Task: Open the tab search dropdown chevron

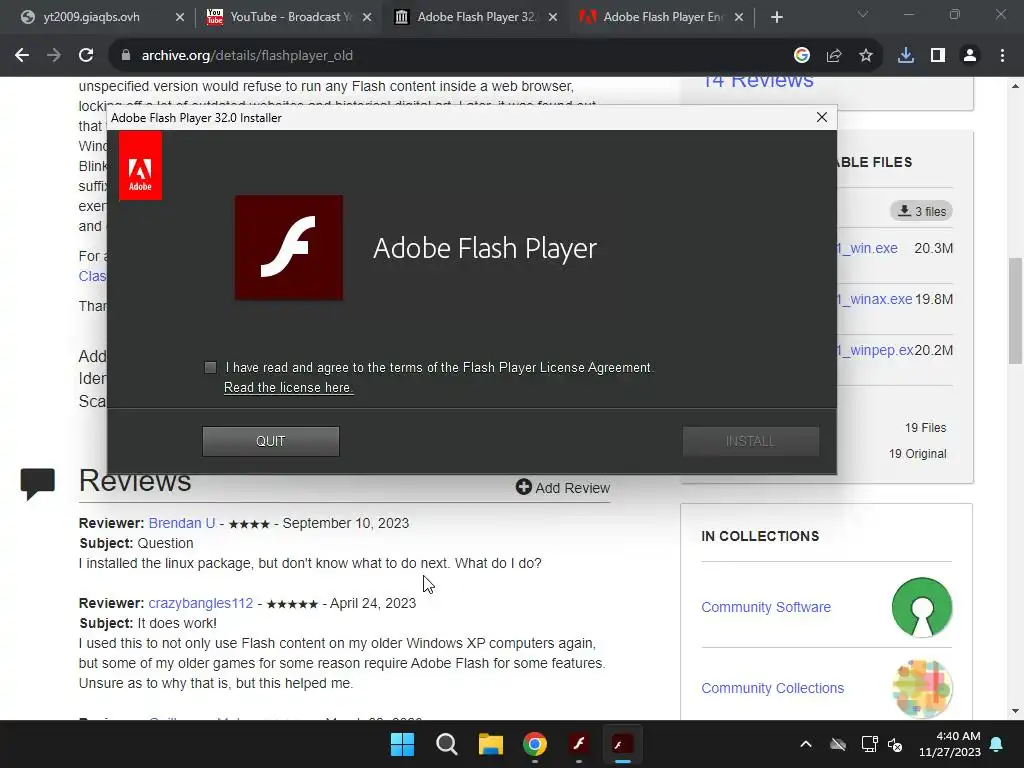Action: tap(863, 14)
